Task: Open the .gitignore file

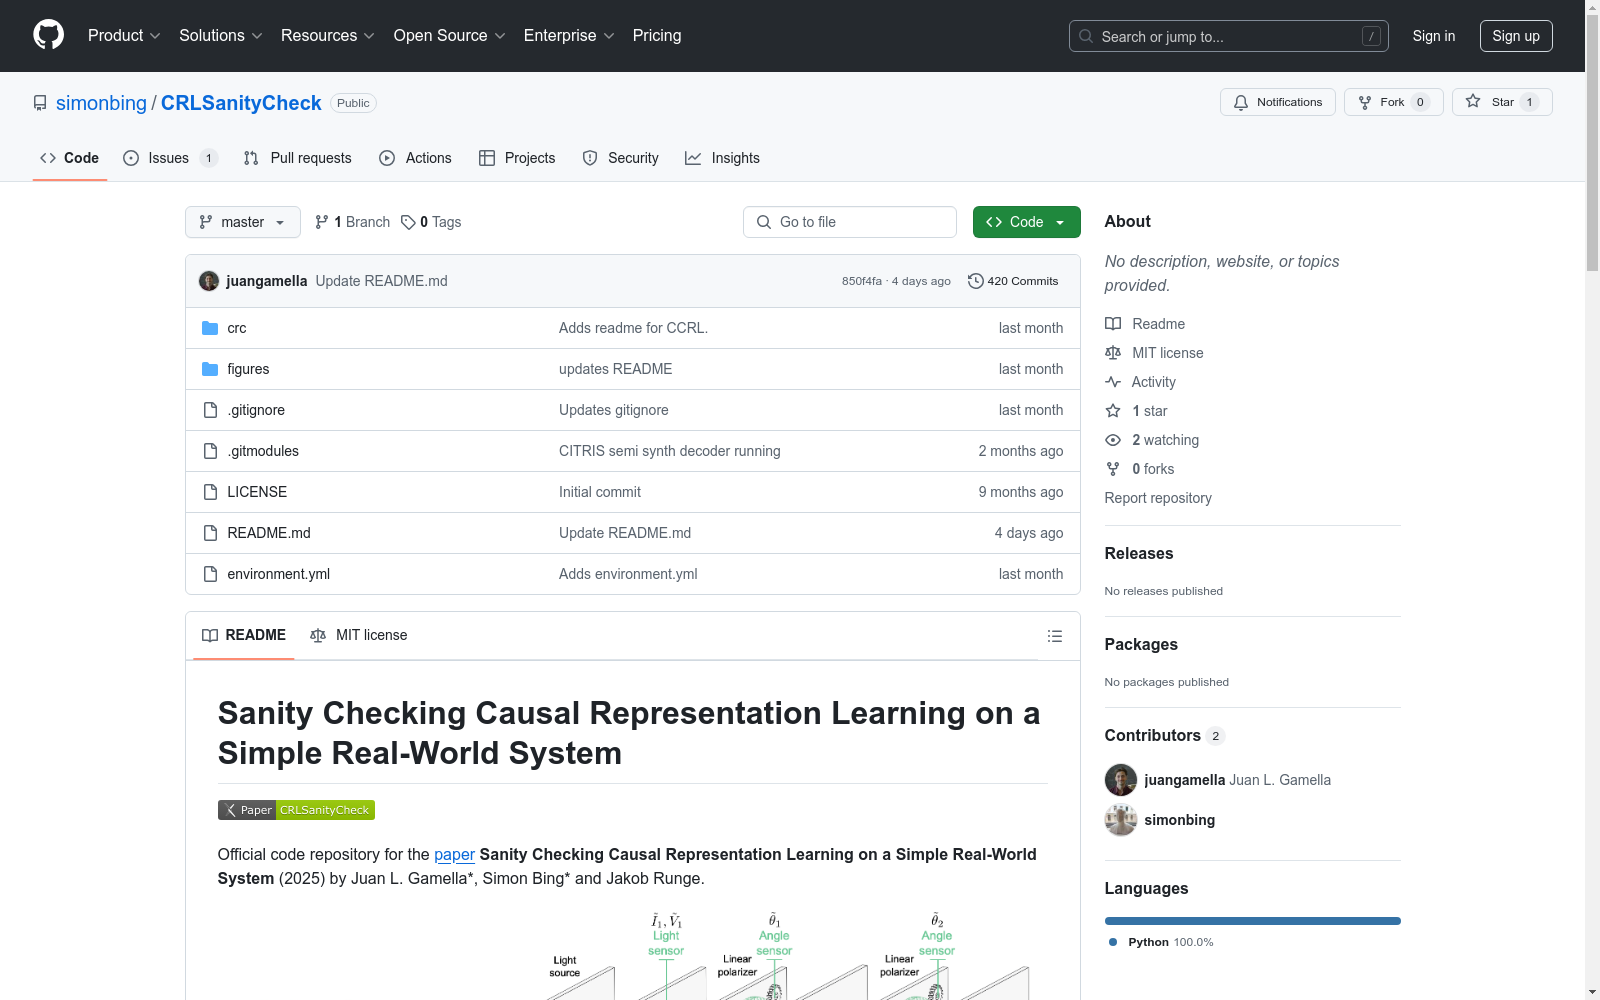Action: pyautogui.click(x=256, y=410)
